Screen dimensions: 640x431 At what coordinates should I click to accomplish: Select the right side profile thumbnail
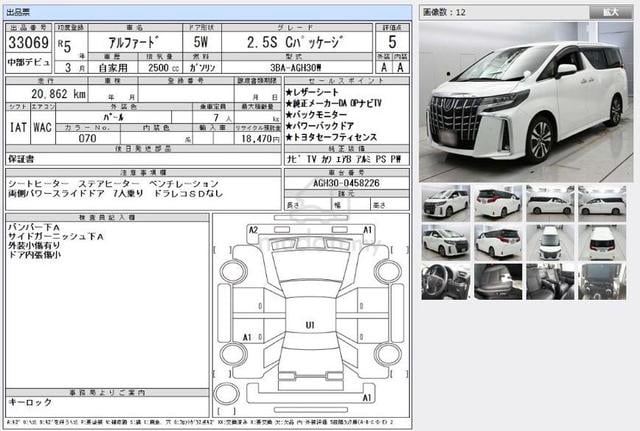point(602,203)
